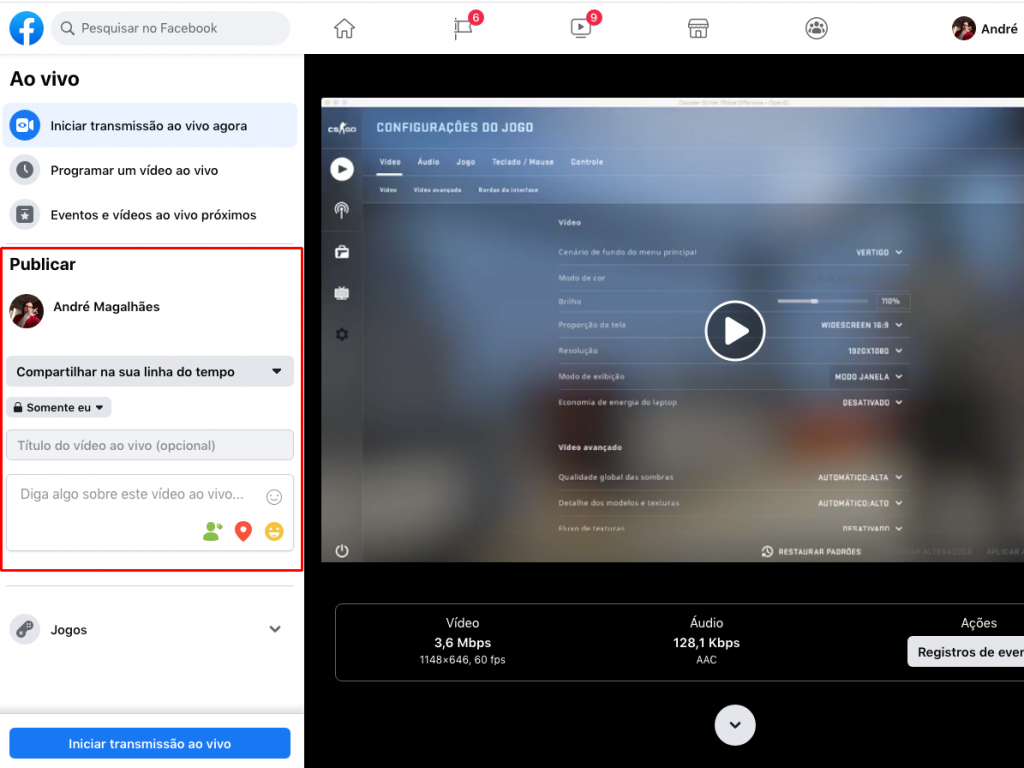The width and height of the screenshot is (1024, 768).
Task: Open 'Compartilhar na sua linha do tempo' dropdown
Action: click(x=150, y=372)
